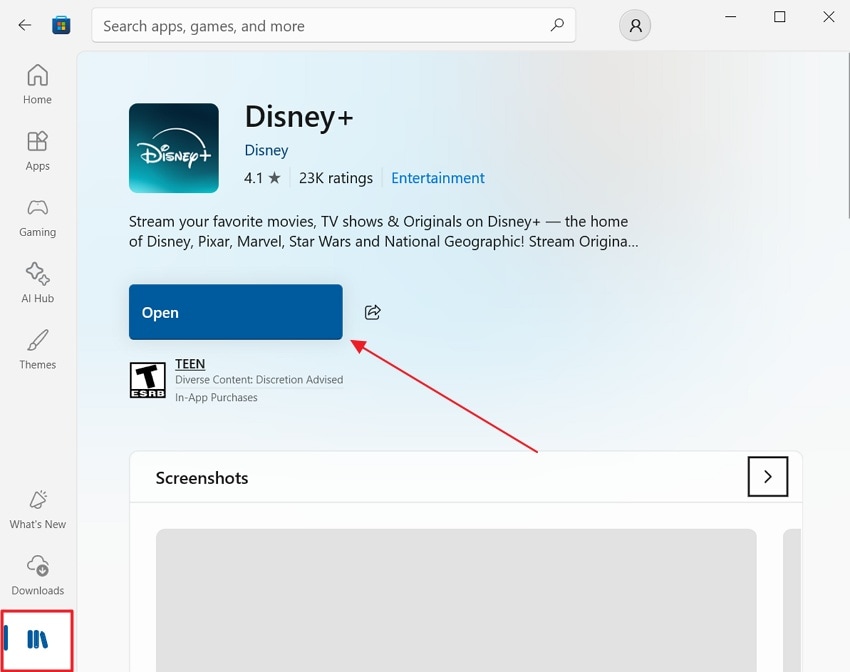850x672 pixels.
Task: Open Themes in the sidebar
Action: [x=37, y=350]
